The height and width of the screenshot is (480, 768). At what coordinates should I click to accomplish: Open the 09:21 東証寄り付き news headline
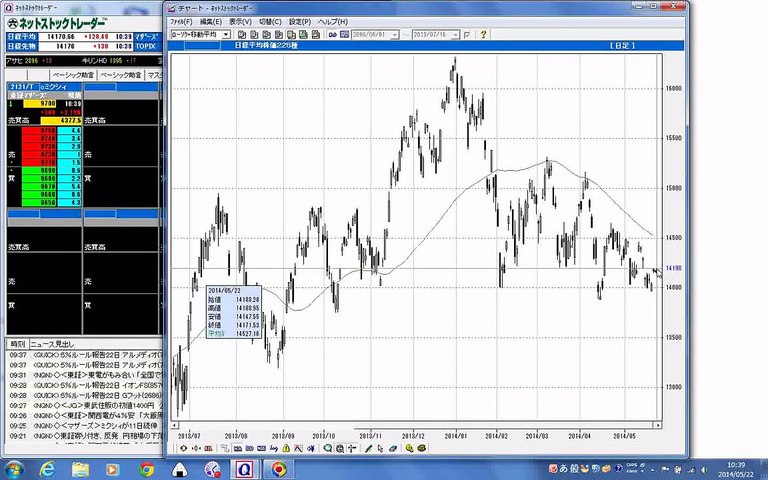coord(84,435)
